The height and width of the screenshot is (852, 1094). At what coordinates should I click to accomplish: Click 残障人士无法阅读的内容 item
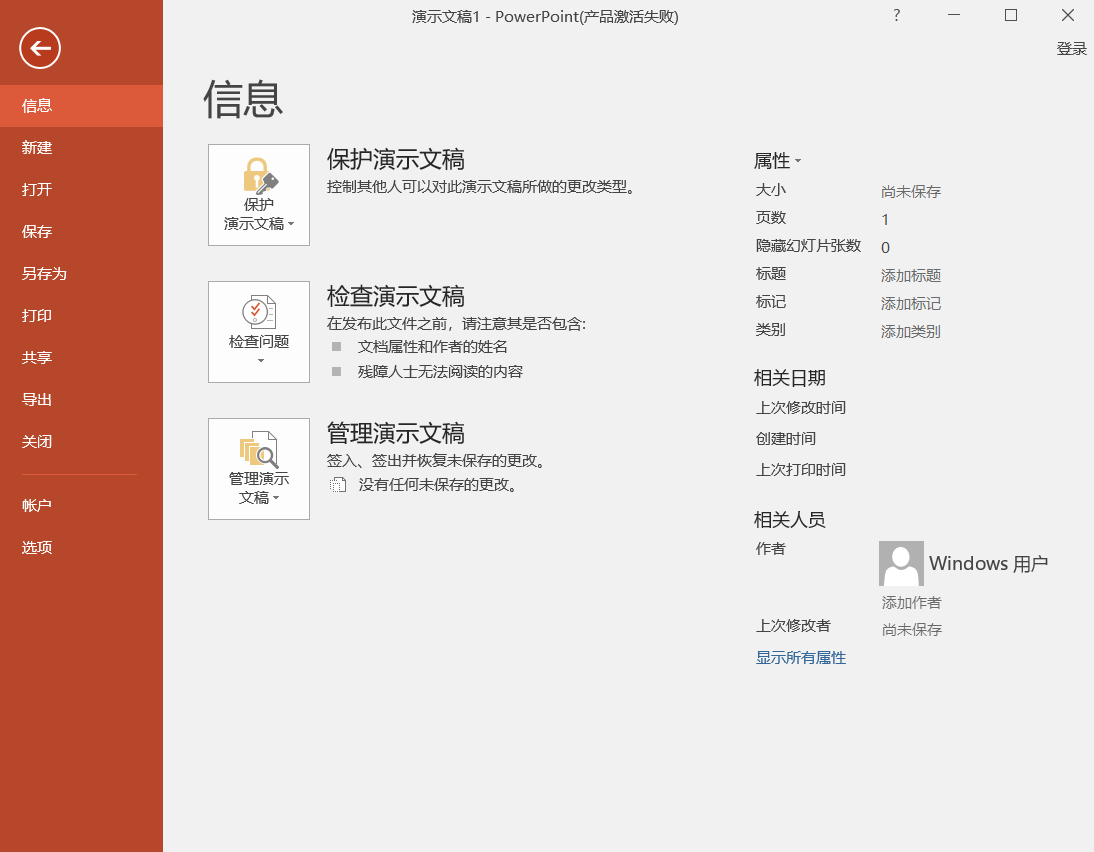440,372
